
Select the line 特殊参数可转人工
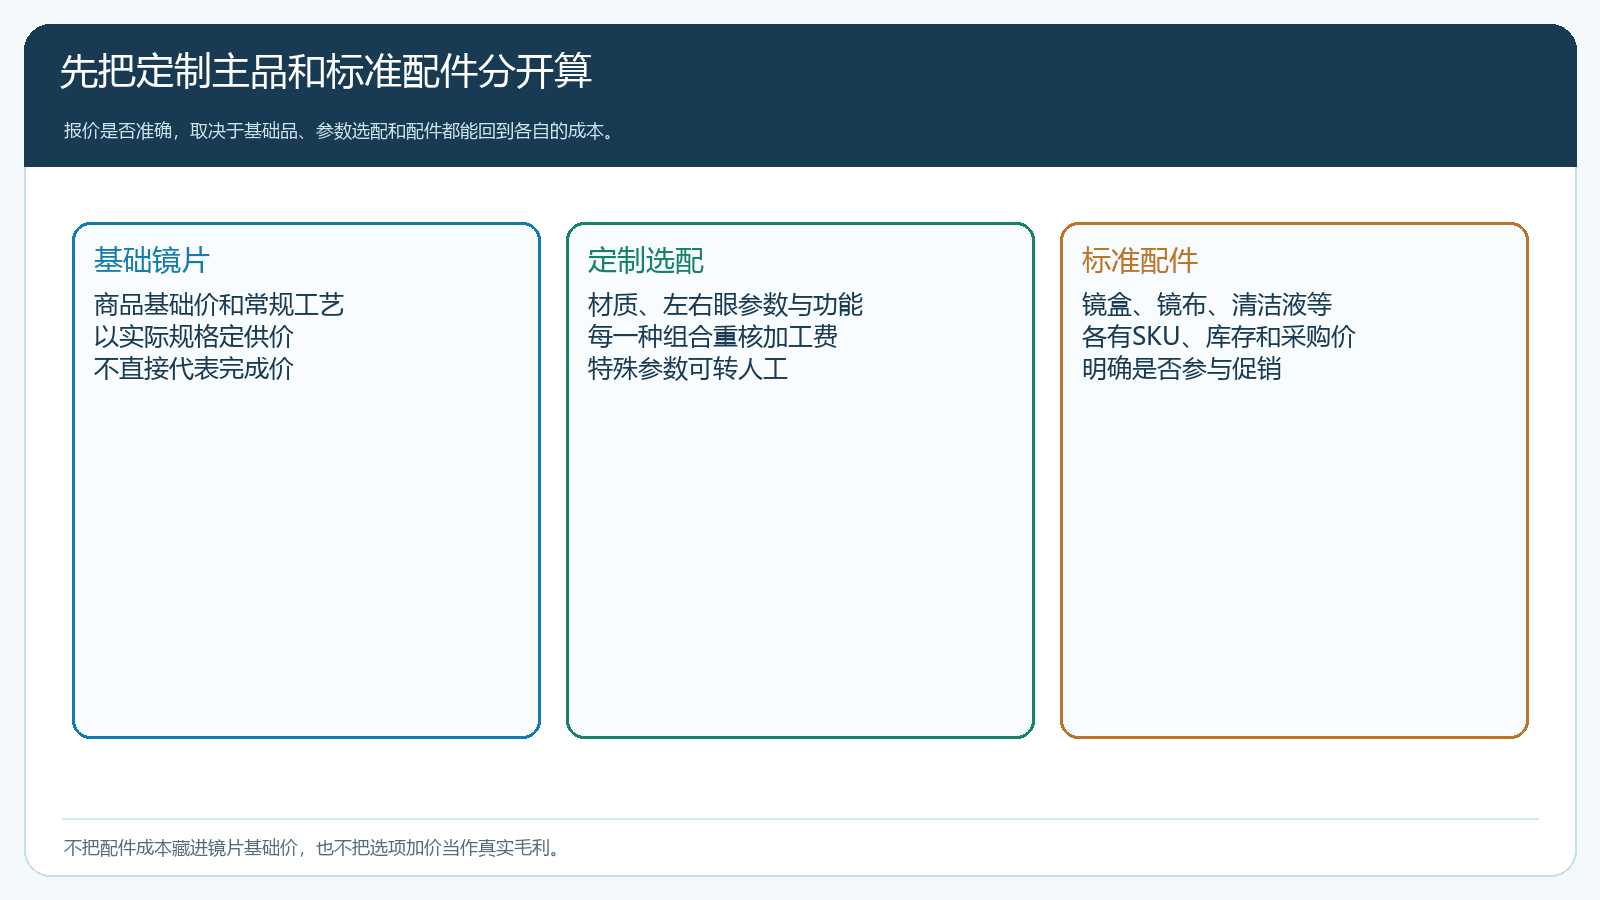tap(688, 369)
